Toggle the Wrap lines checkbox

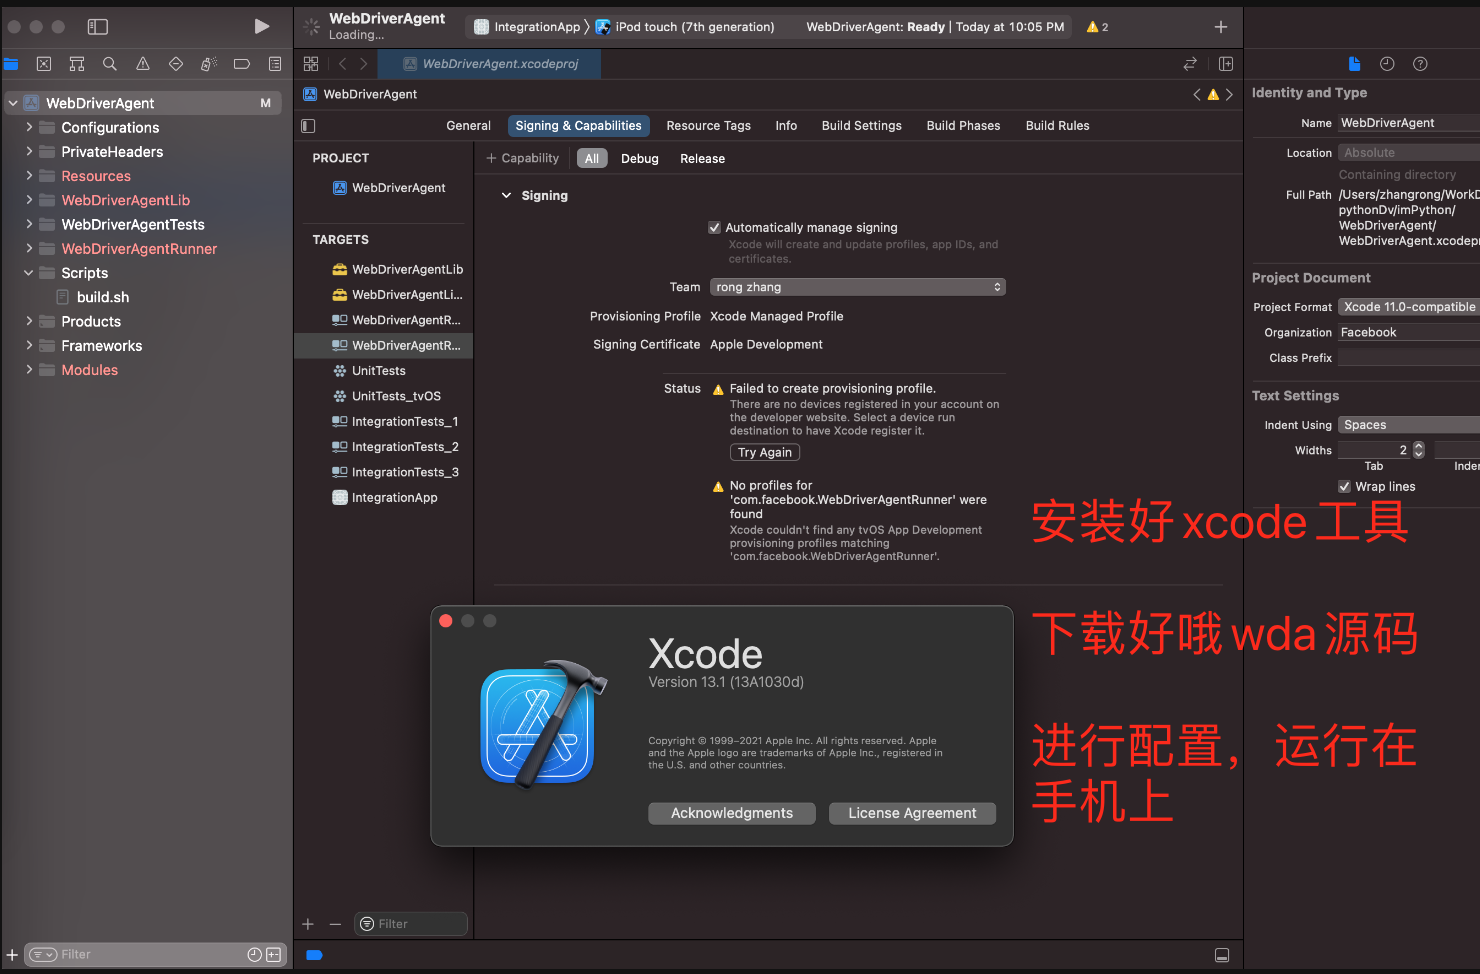point(1345,487)
